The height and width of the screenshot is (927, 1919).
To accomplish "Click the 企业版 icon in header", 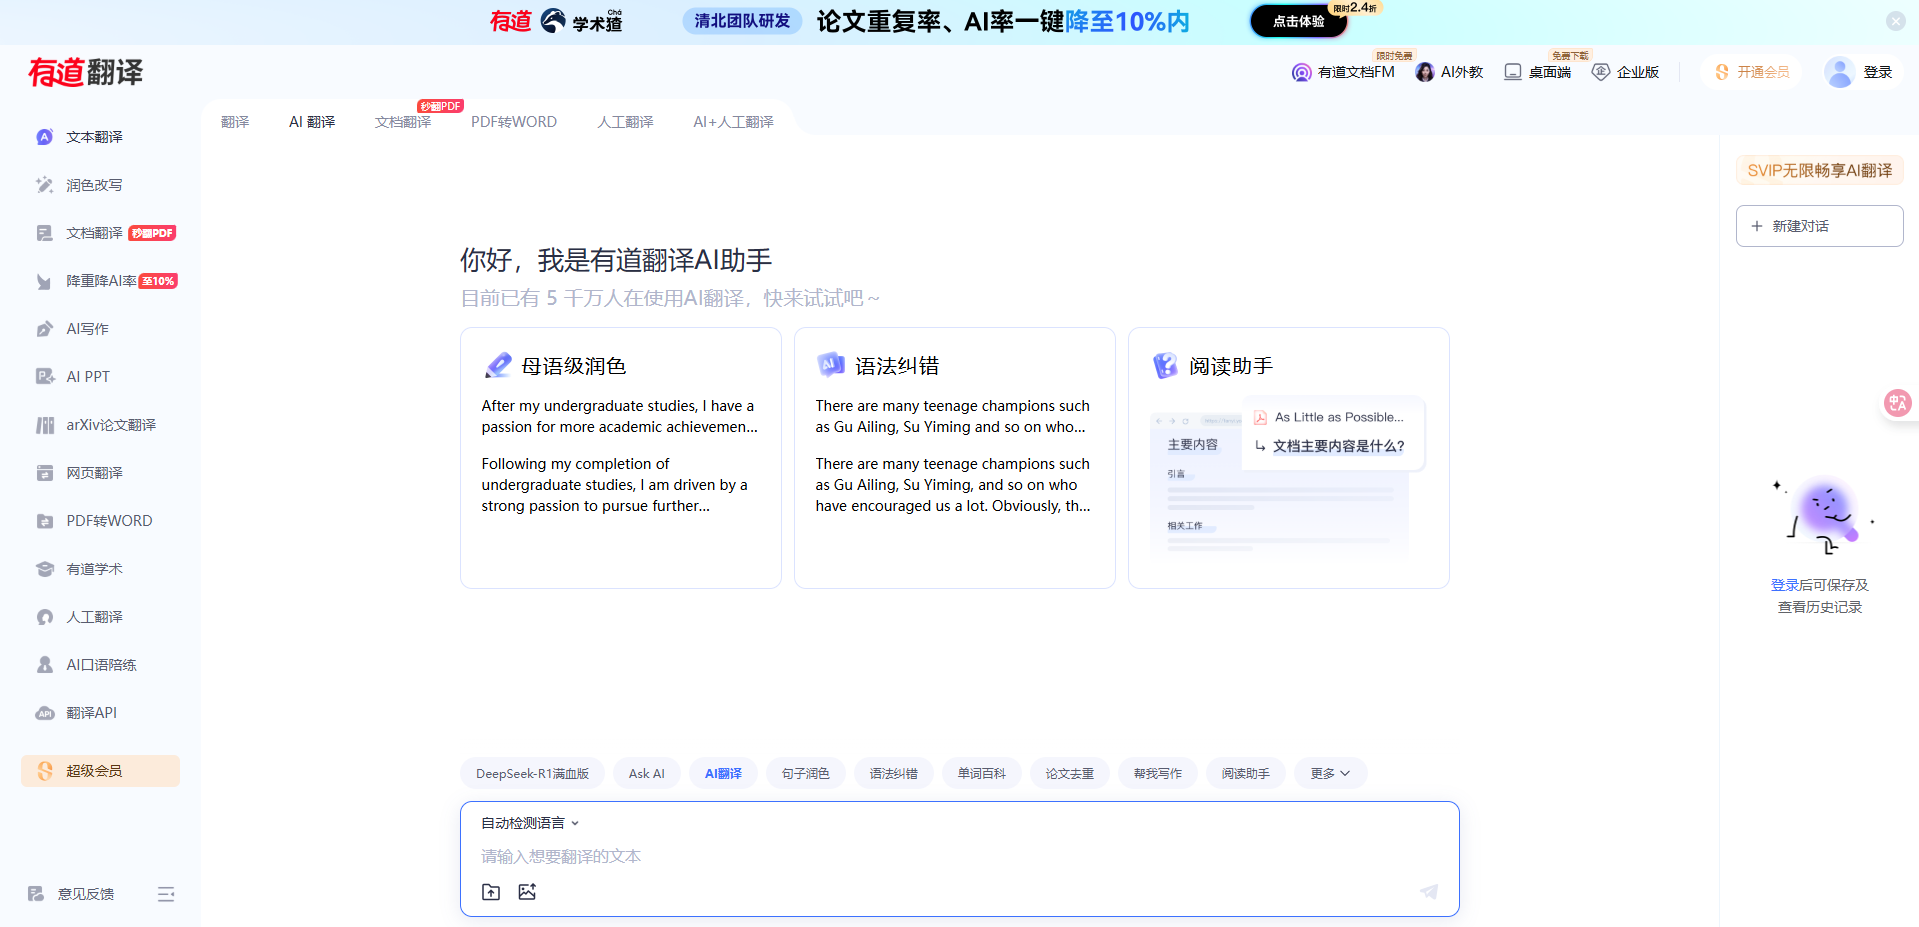I will pyautogui.click(x=1601, y=72).
